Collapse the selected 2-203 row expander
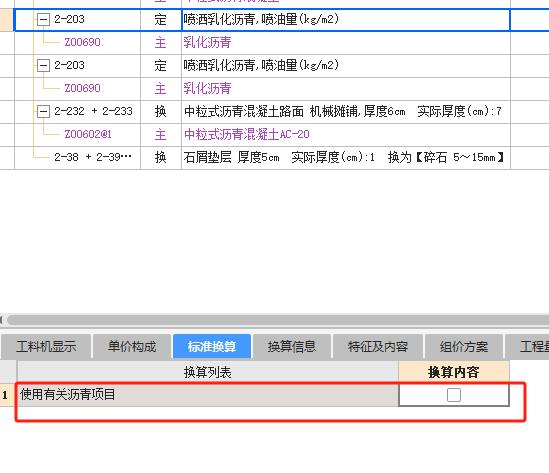Image resolution: width=549 pixels, height=473 pixels. [43, 19]
